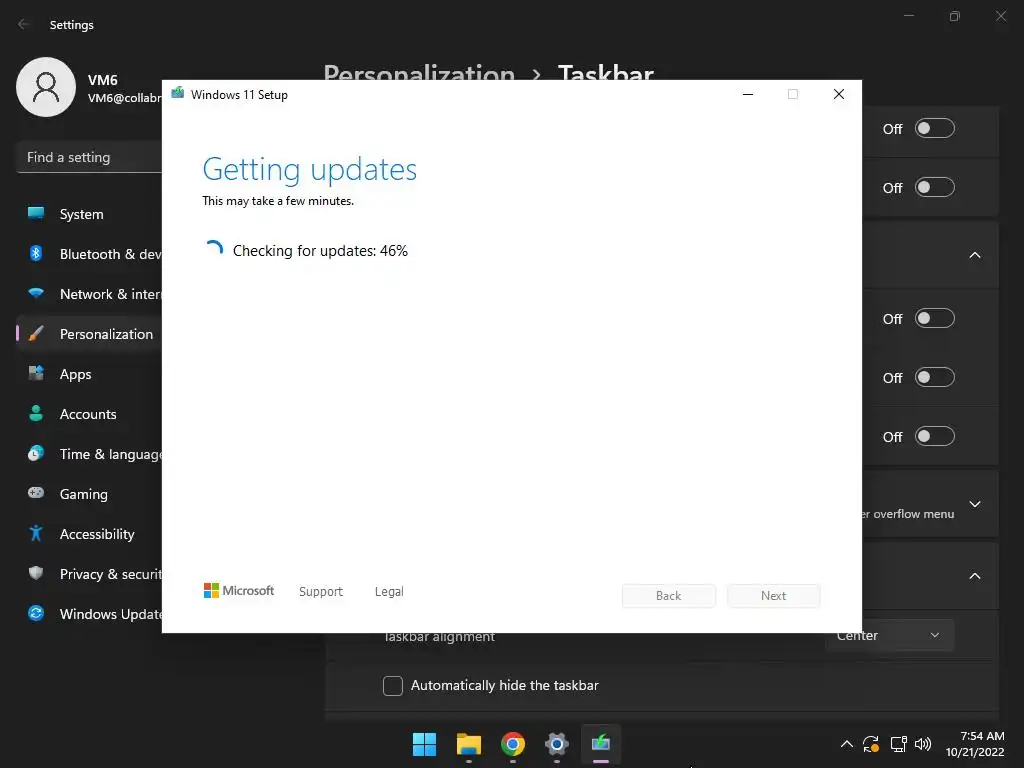
Task: Open the Start menu on taskbar
Action: (x=424, y=744)
